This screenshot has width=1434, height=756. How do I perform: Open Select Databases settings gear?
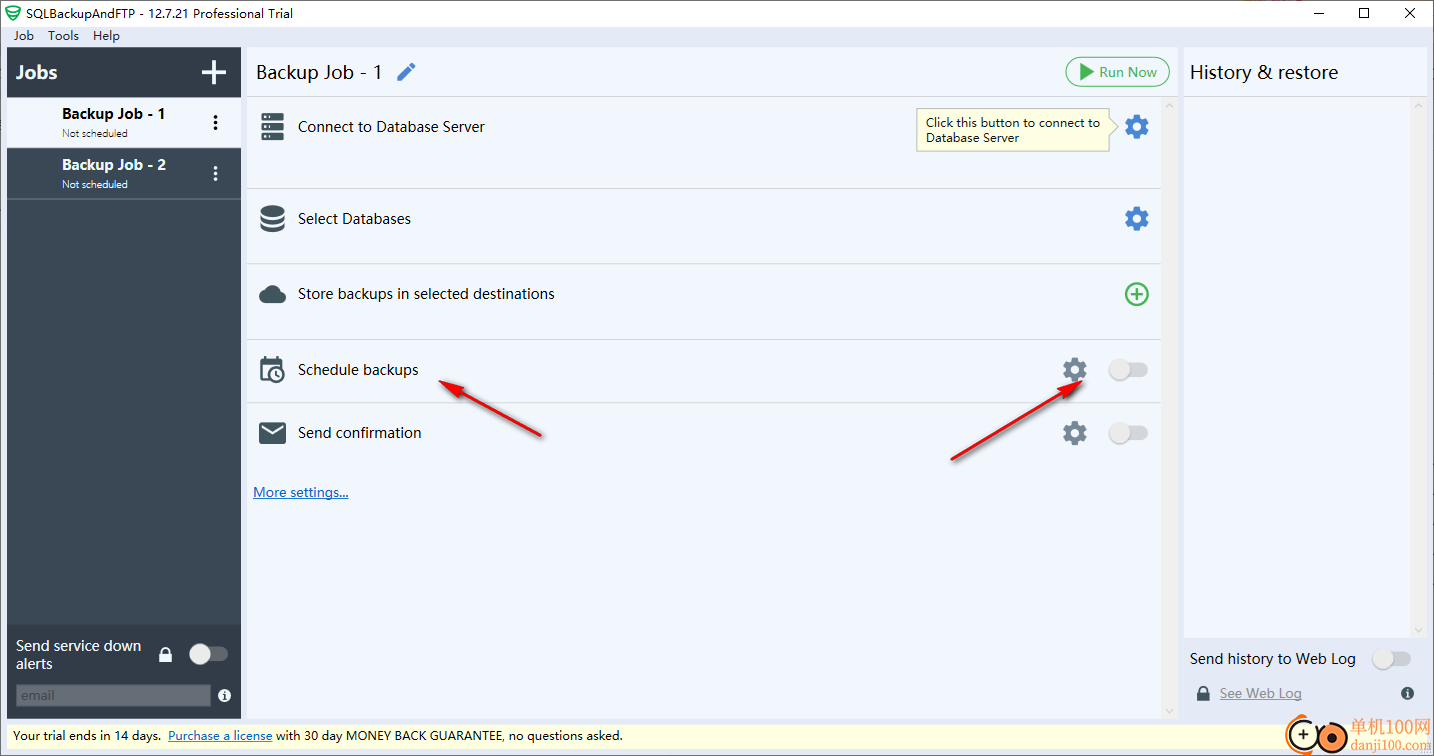click(x=1137, y=219)
